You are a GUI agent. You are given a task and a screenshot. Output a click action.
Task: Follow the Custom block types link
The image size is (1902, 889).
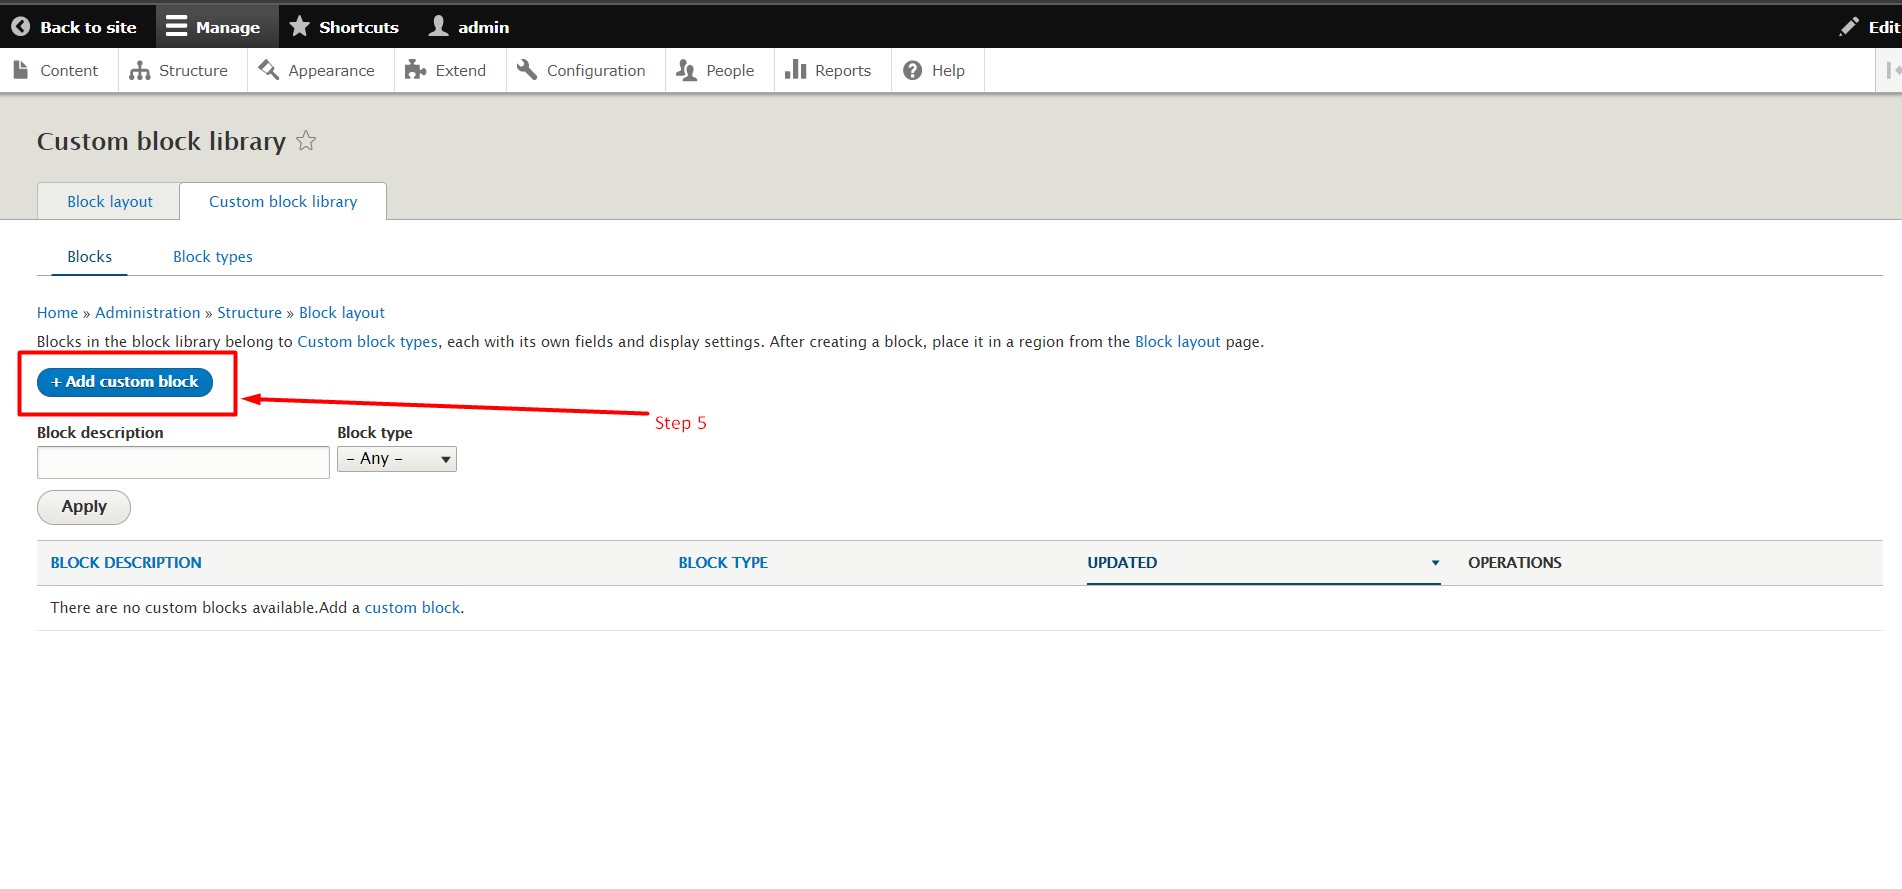pos(367,342)
